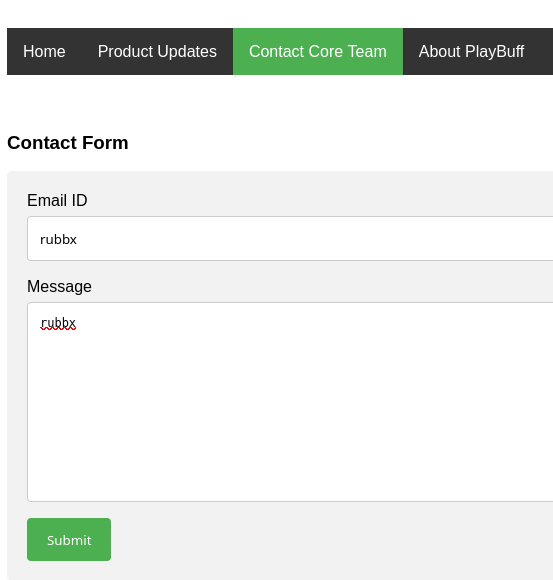553x580 pixels.
Task: Click bottom edge area of the Message box
Action: 290,496
